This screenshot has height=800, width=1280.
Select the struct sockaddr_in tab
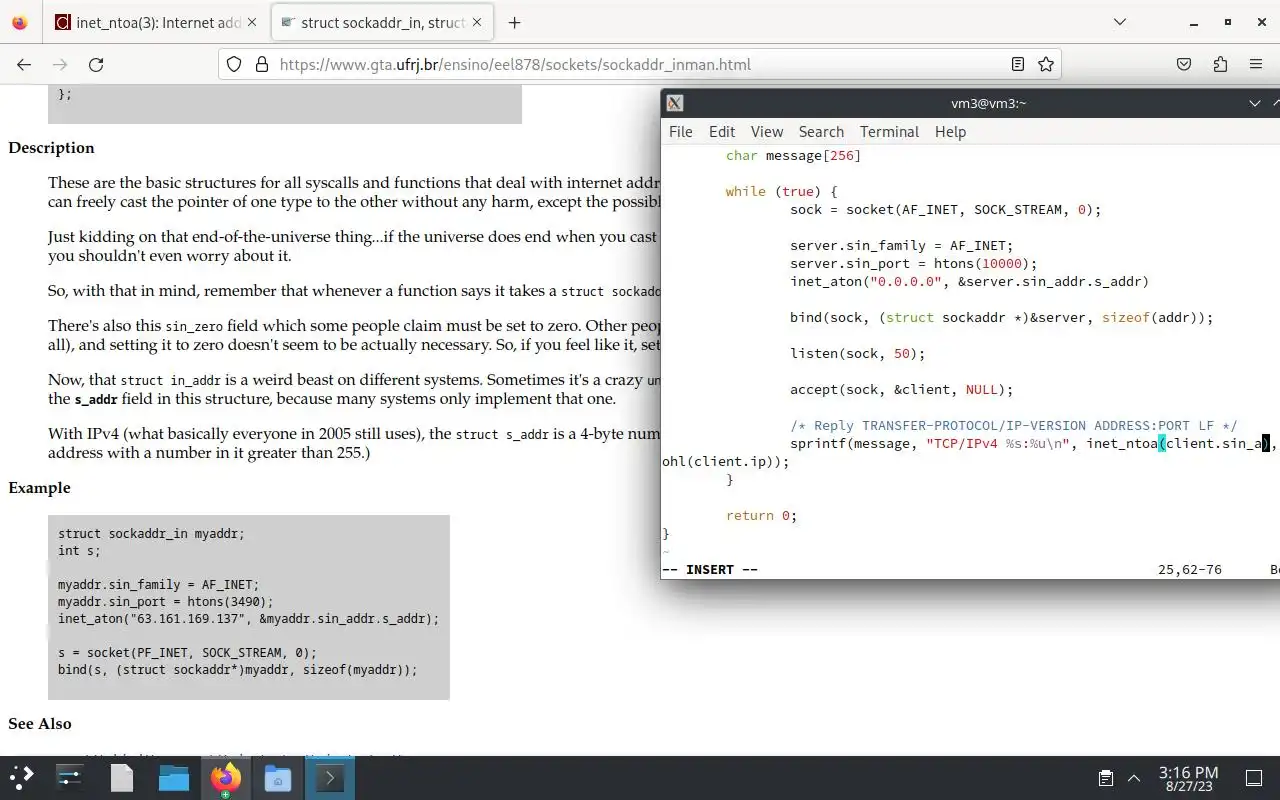382,22
